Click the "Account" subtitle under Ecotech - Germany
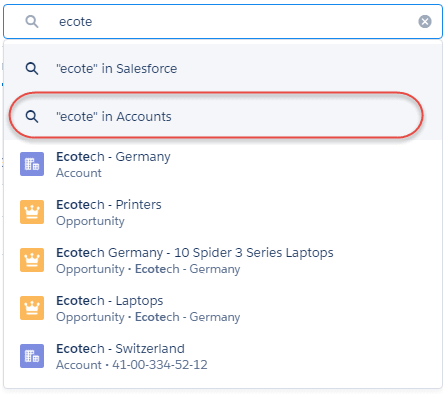Image resolution: width=447 pixels, height=394 pixels. [x=79, y=173]
